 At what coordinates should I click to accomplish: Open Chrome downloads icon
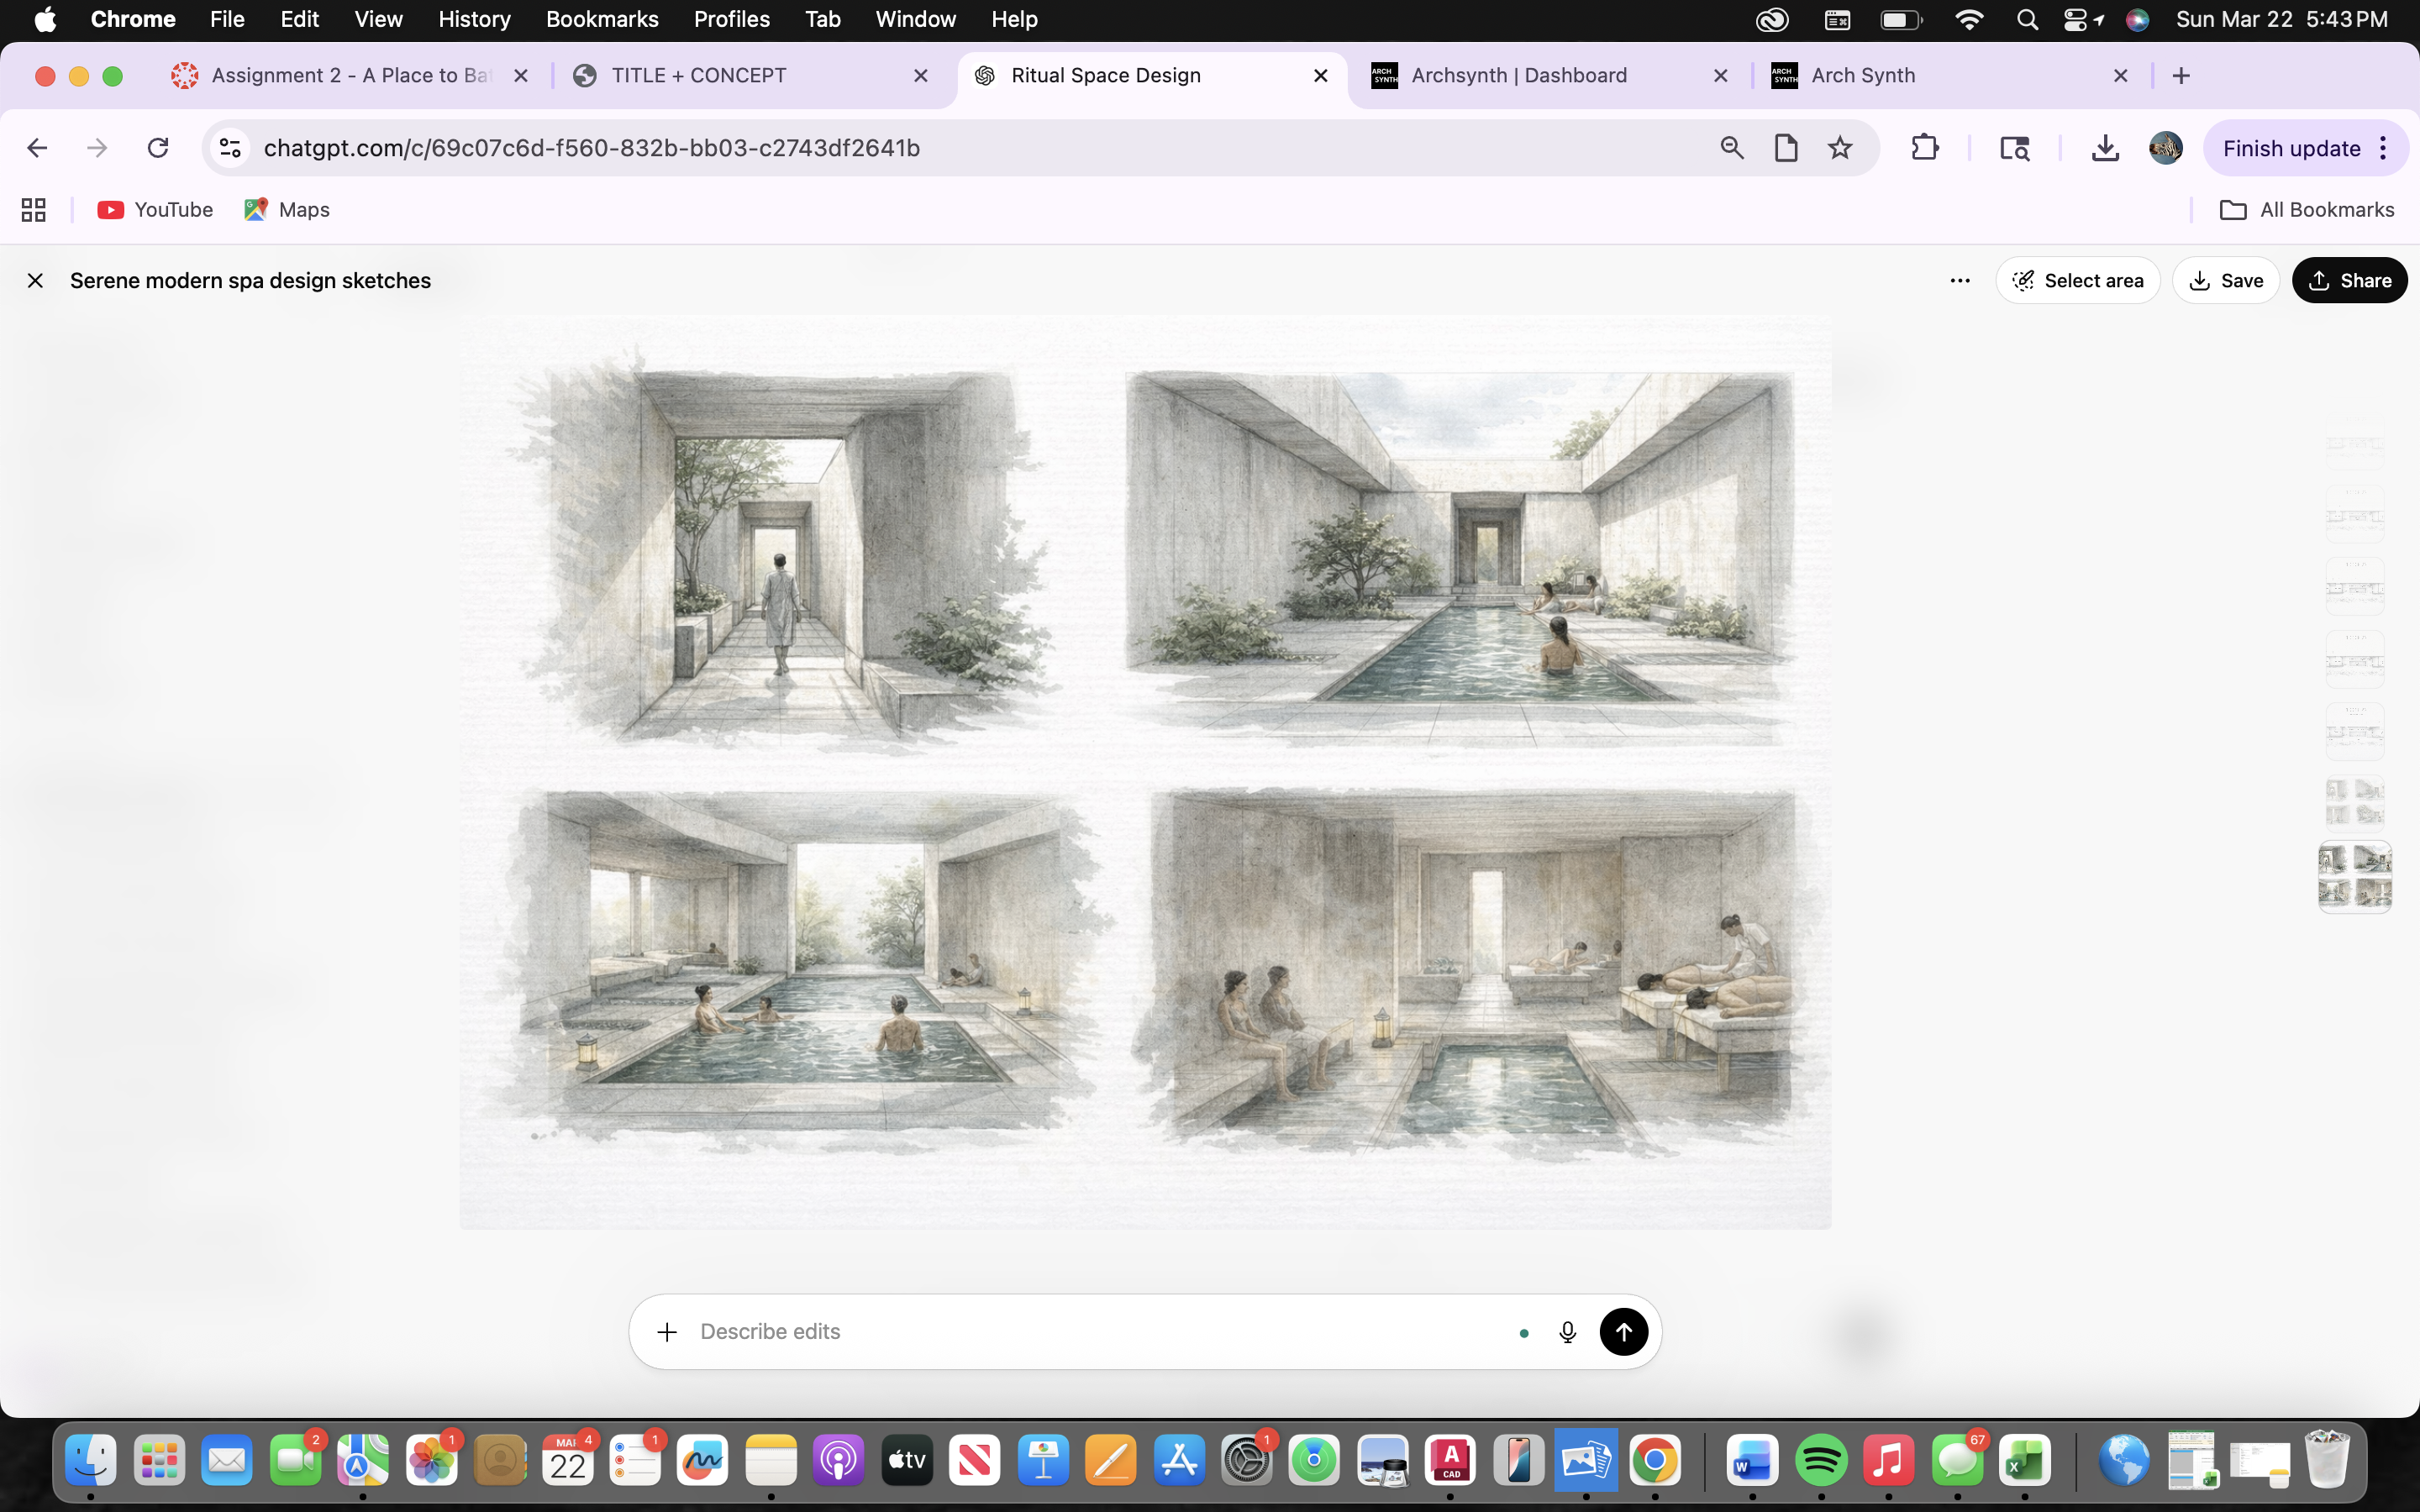(2105, 148)
